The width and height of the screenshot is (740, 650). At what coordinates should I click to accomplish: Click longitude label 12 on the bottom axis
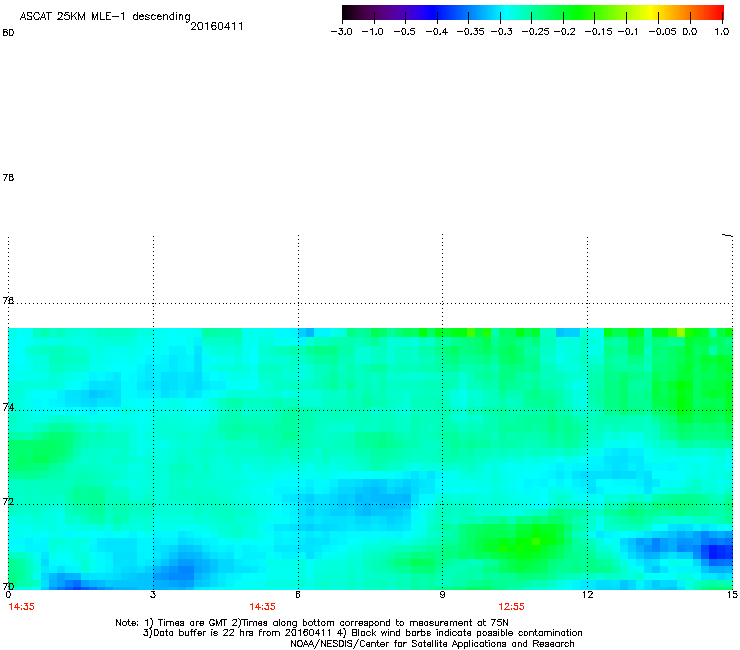click(x=587, y=595)
